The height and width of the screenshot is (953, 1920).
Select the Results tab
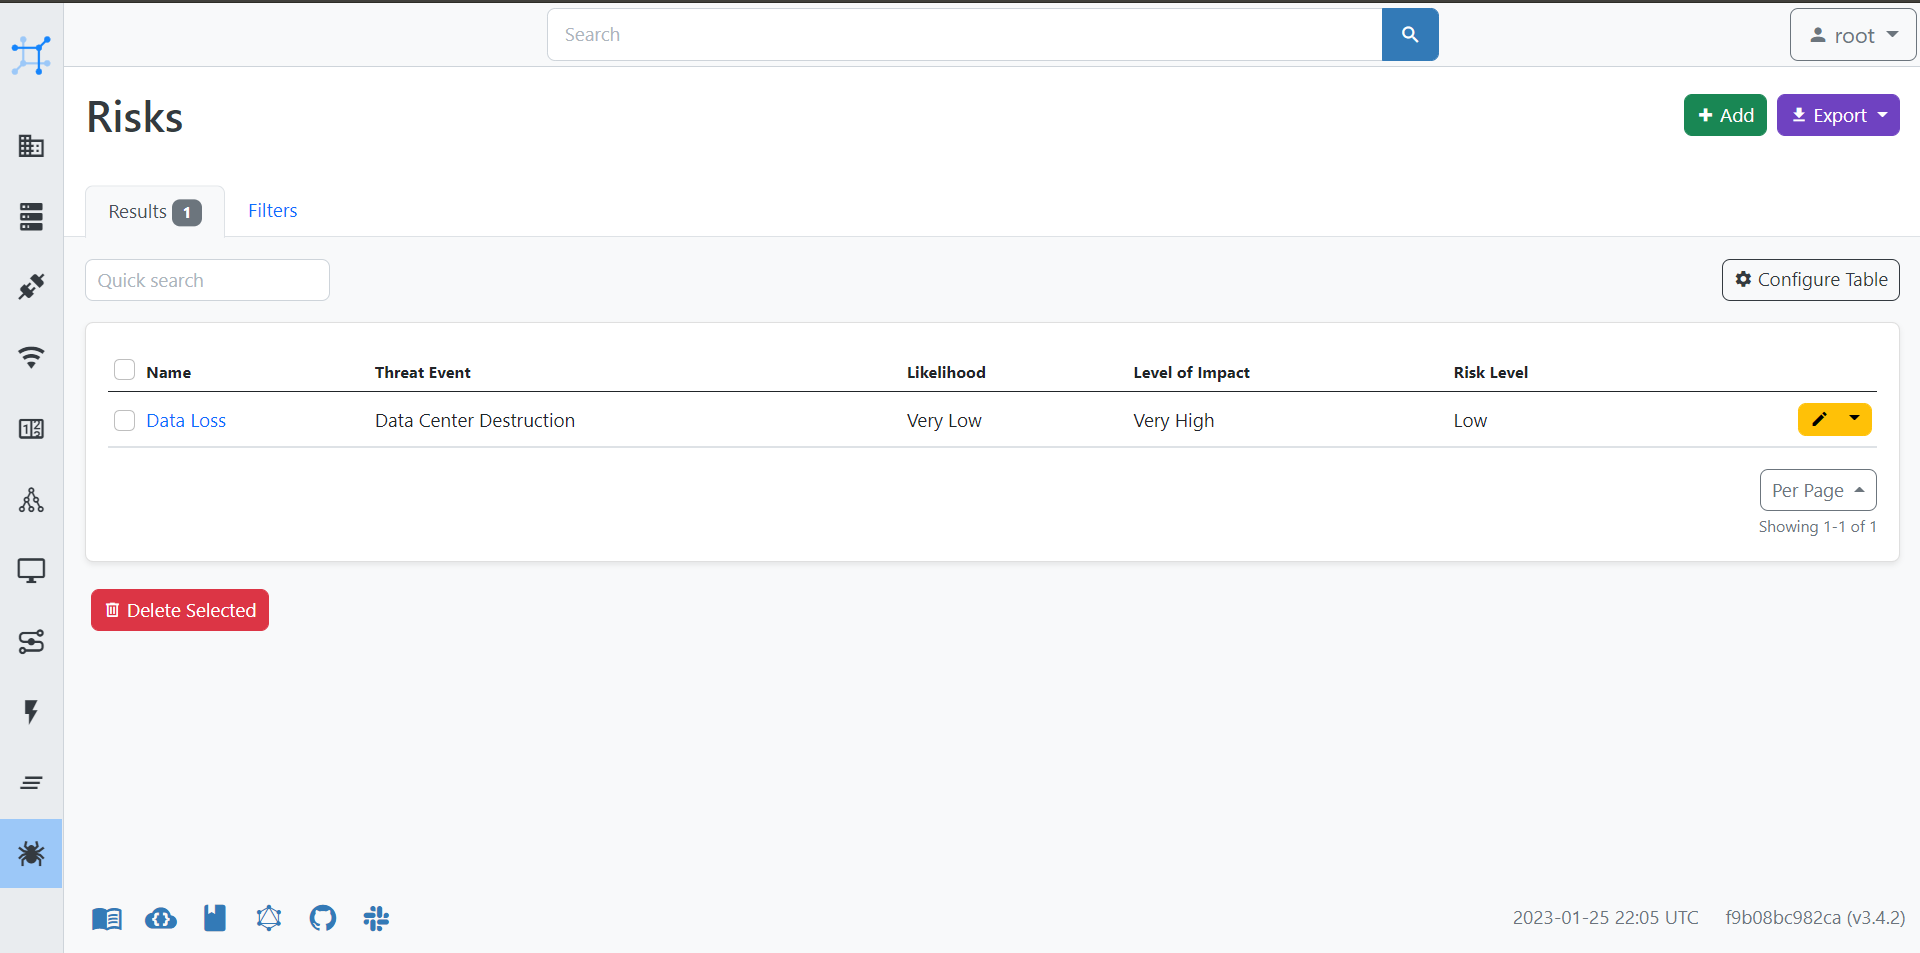[154, 212]
